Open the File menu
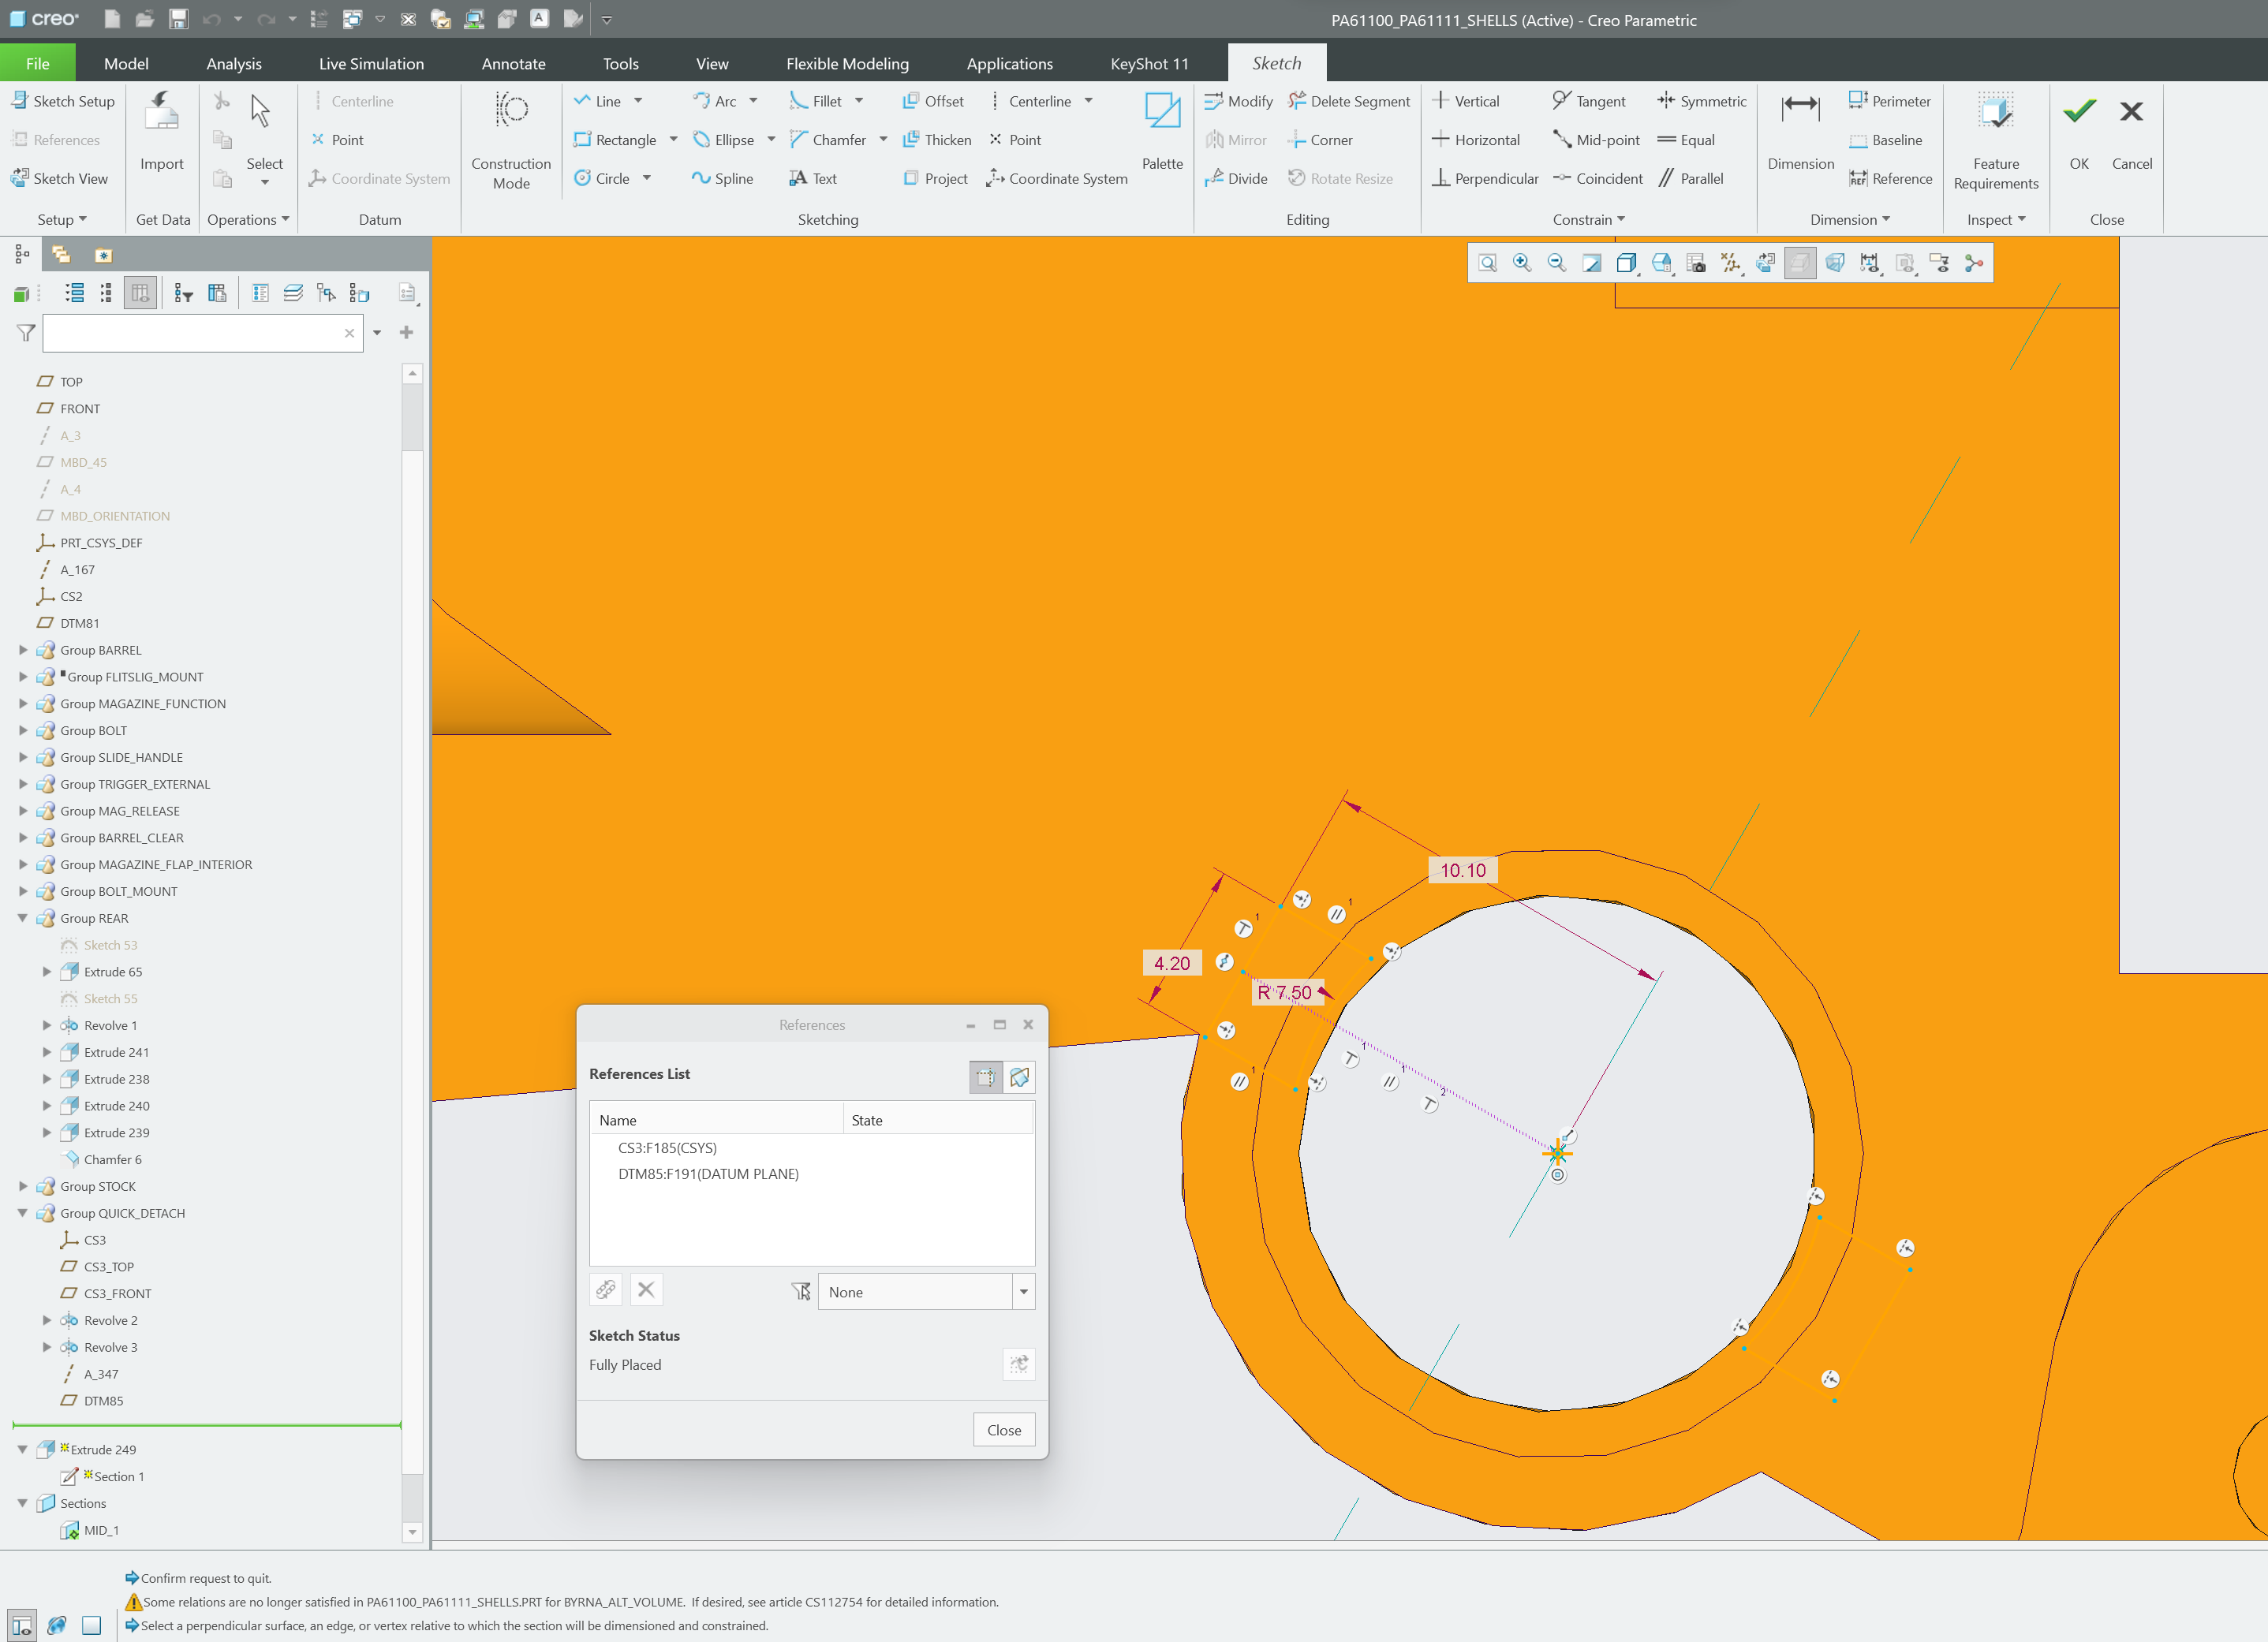 [x=37, y=62]
